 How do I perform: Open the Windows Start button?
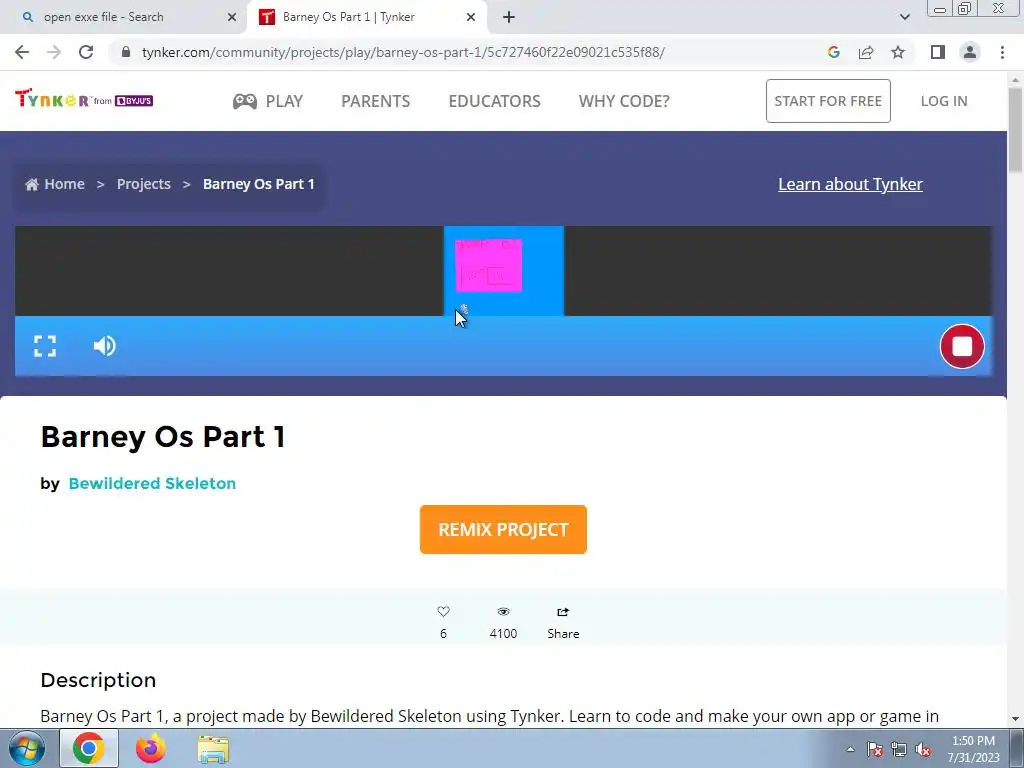26,748
